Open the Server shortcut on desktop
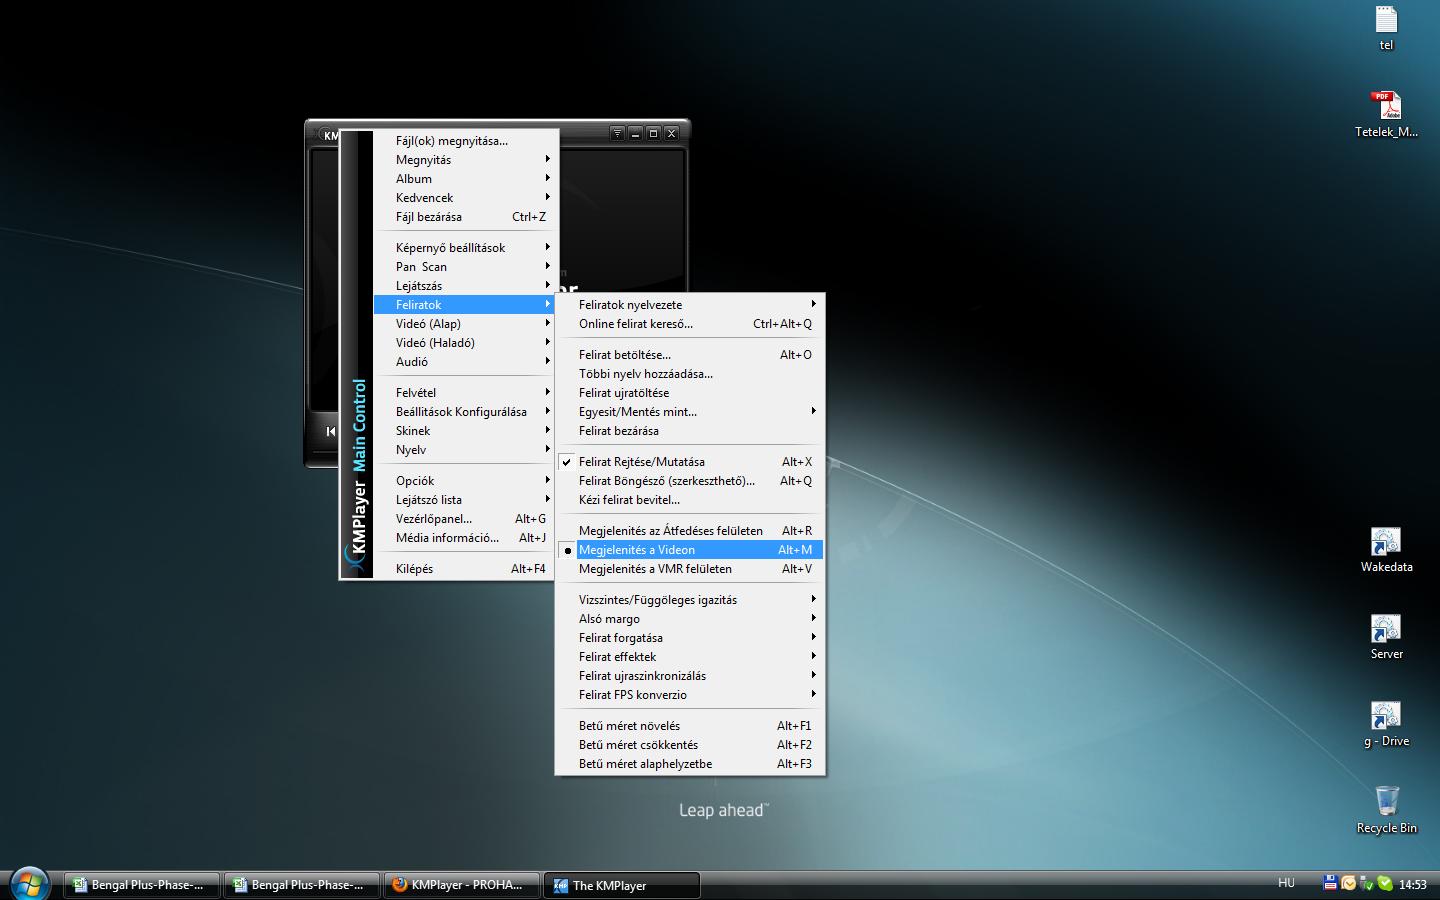The image size is (1440, 900). 1386,637
